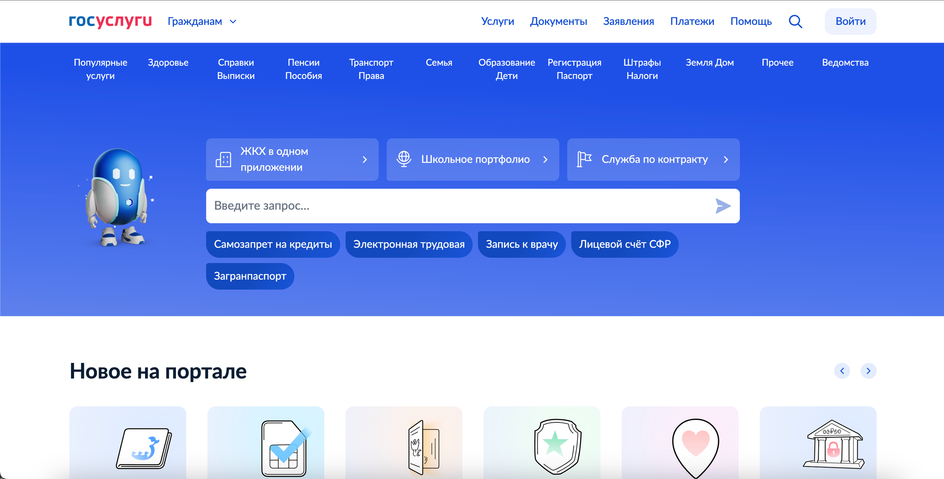
Task: Select Транспорт Права category
Action: 371,69
